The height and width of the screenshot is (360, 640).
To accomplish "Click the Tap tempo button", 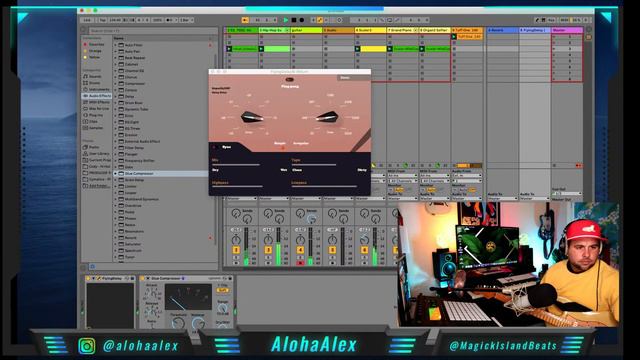I will (102, 20).
